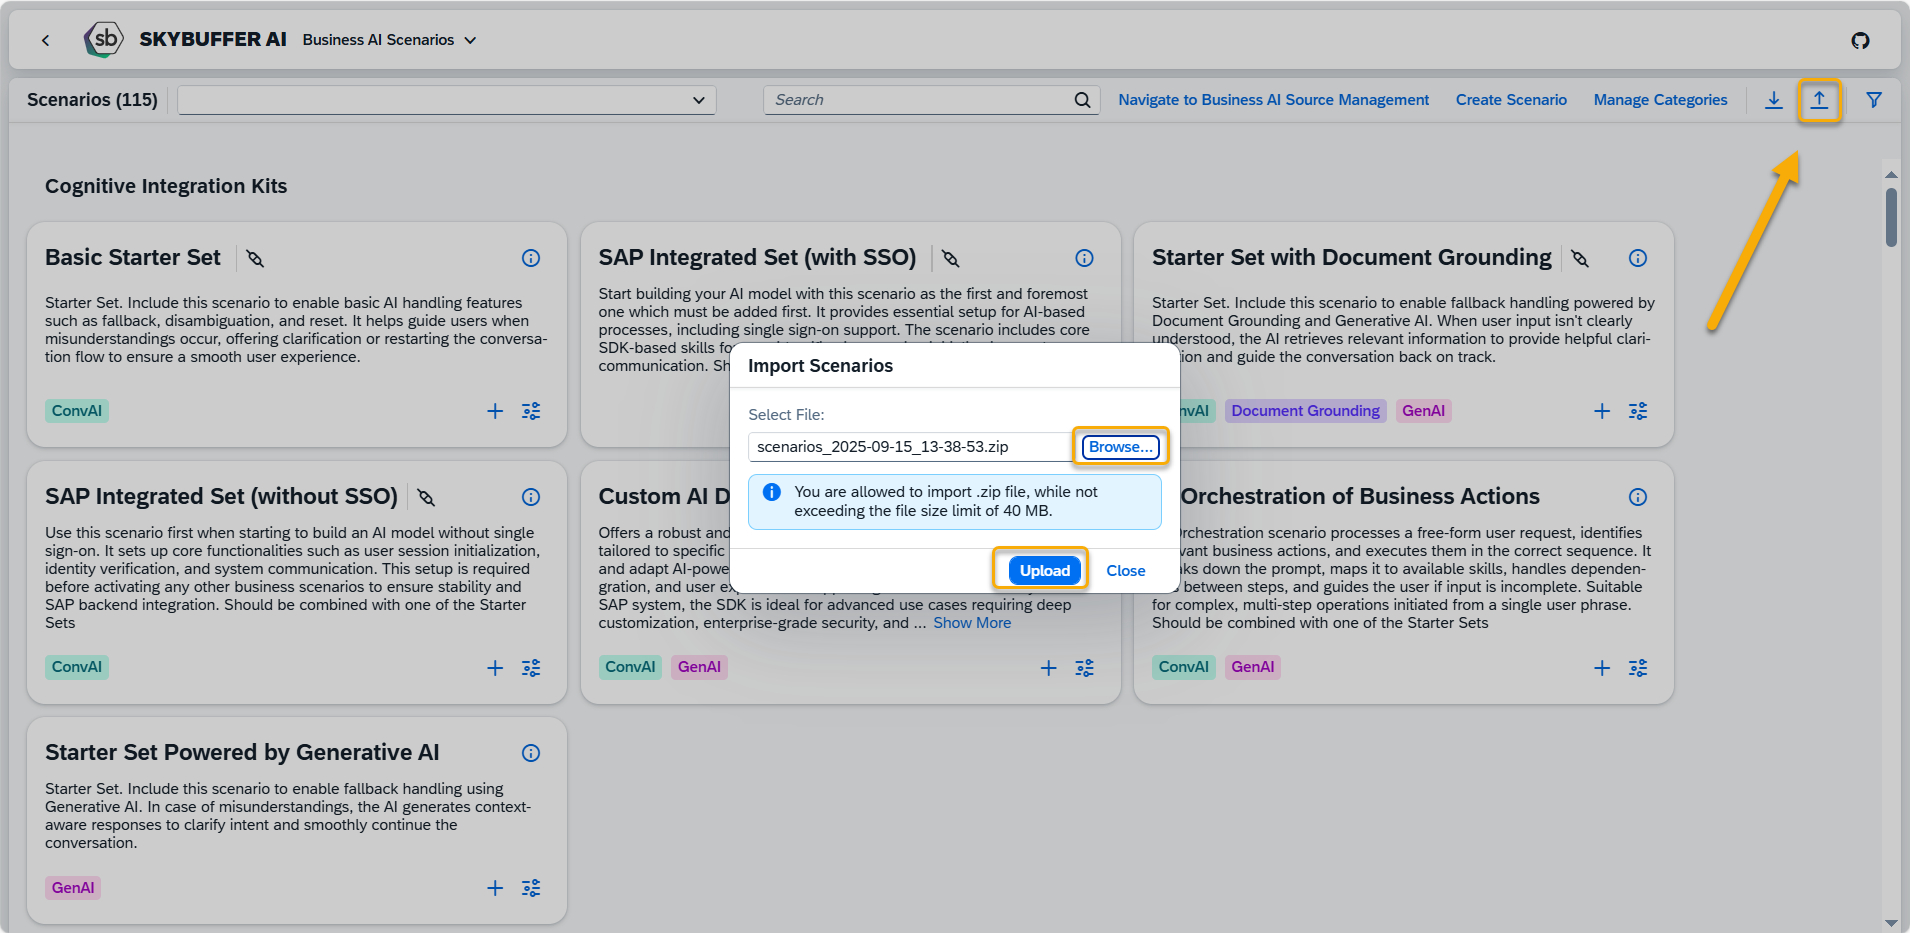Open the filter funnel icon
1910x933 pixels.
[1874, 100]
